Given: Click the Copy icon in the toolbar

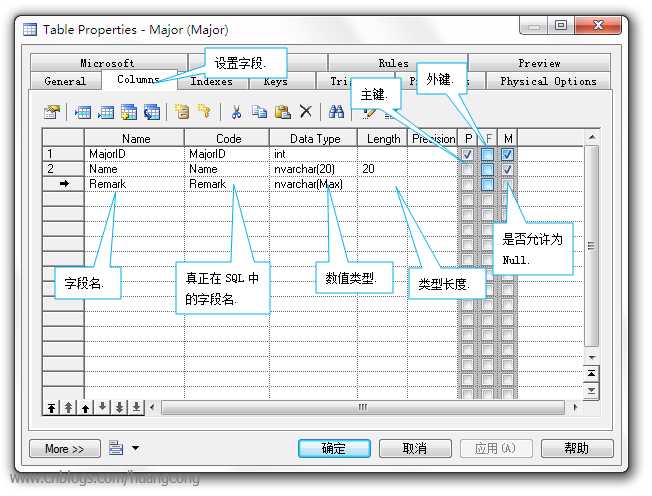Looking at the screenshot, I should click(x=259, y=112).
